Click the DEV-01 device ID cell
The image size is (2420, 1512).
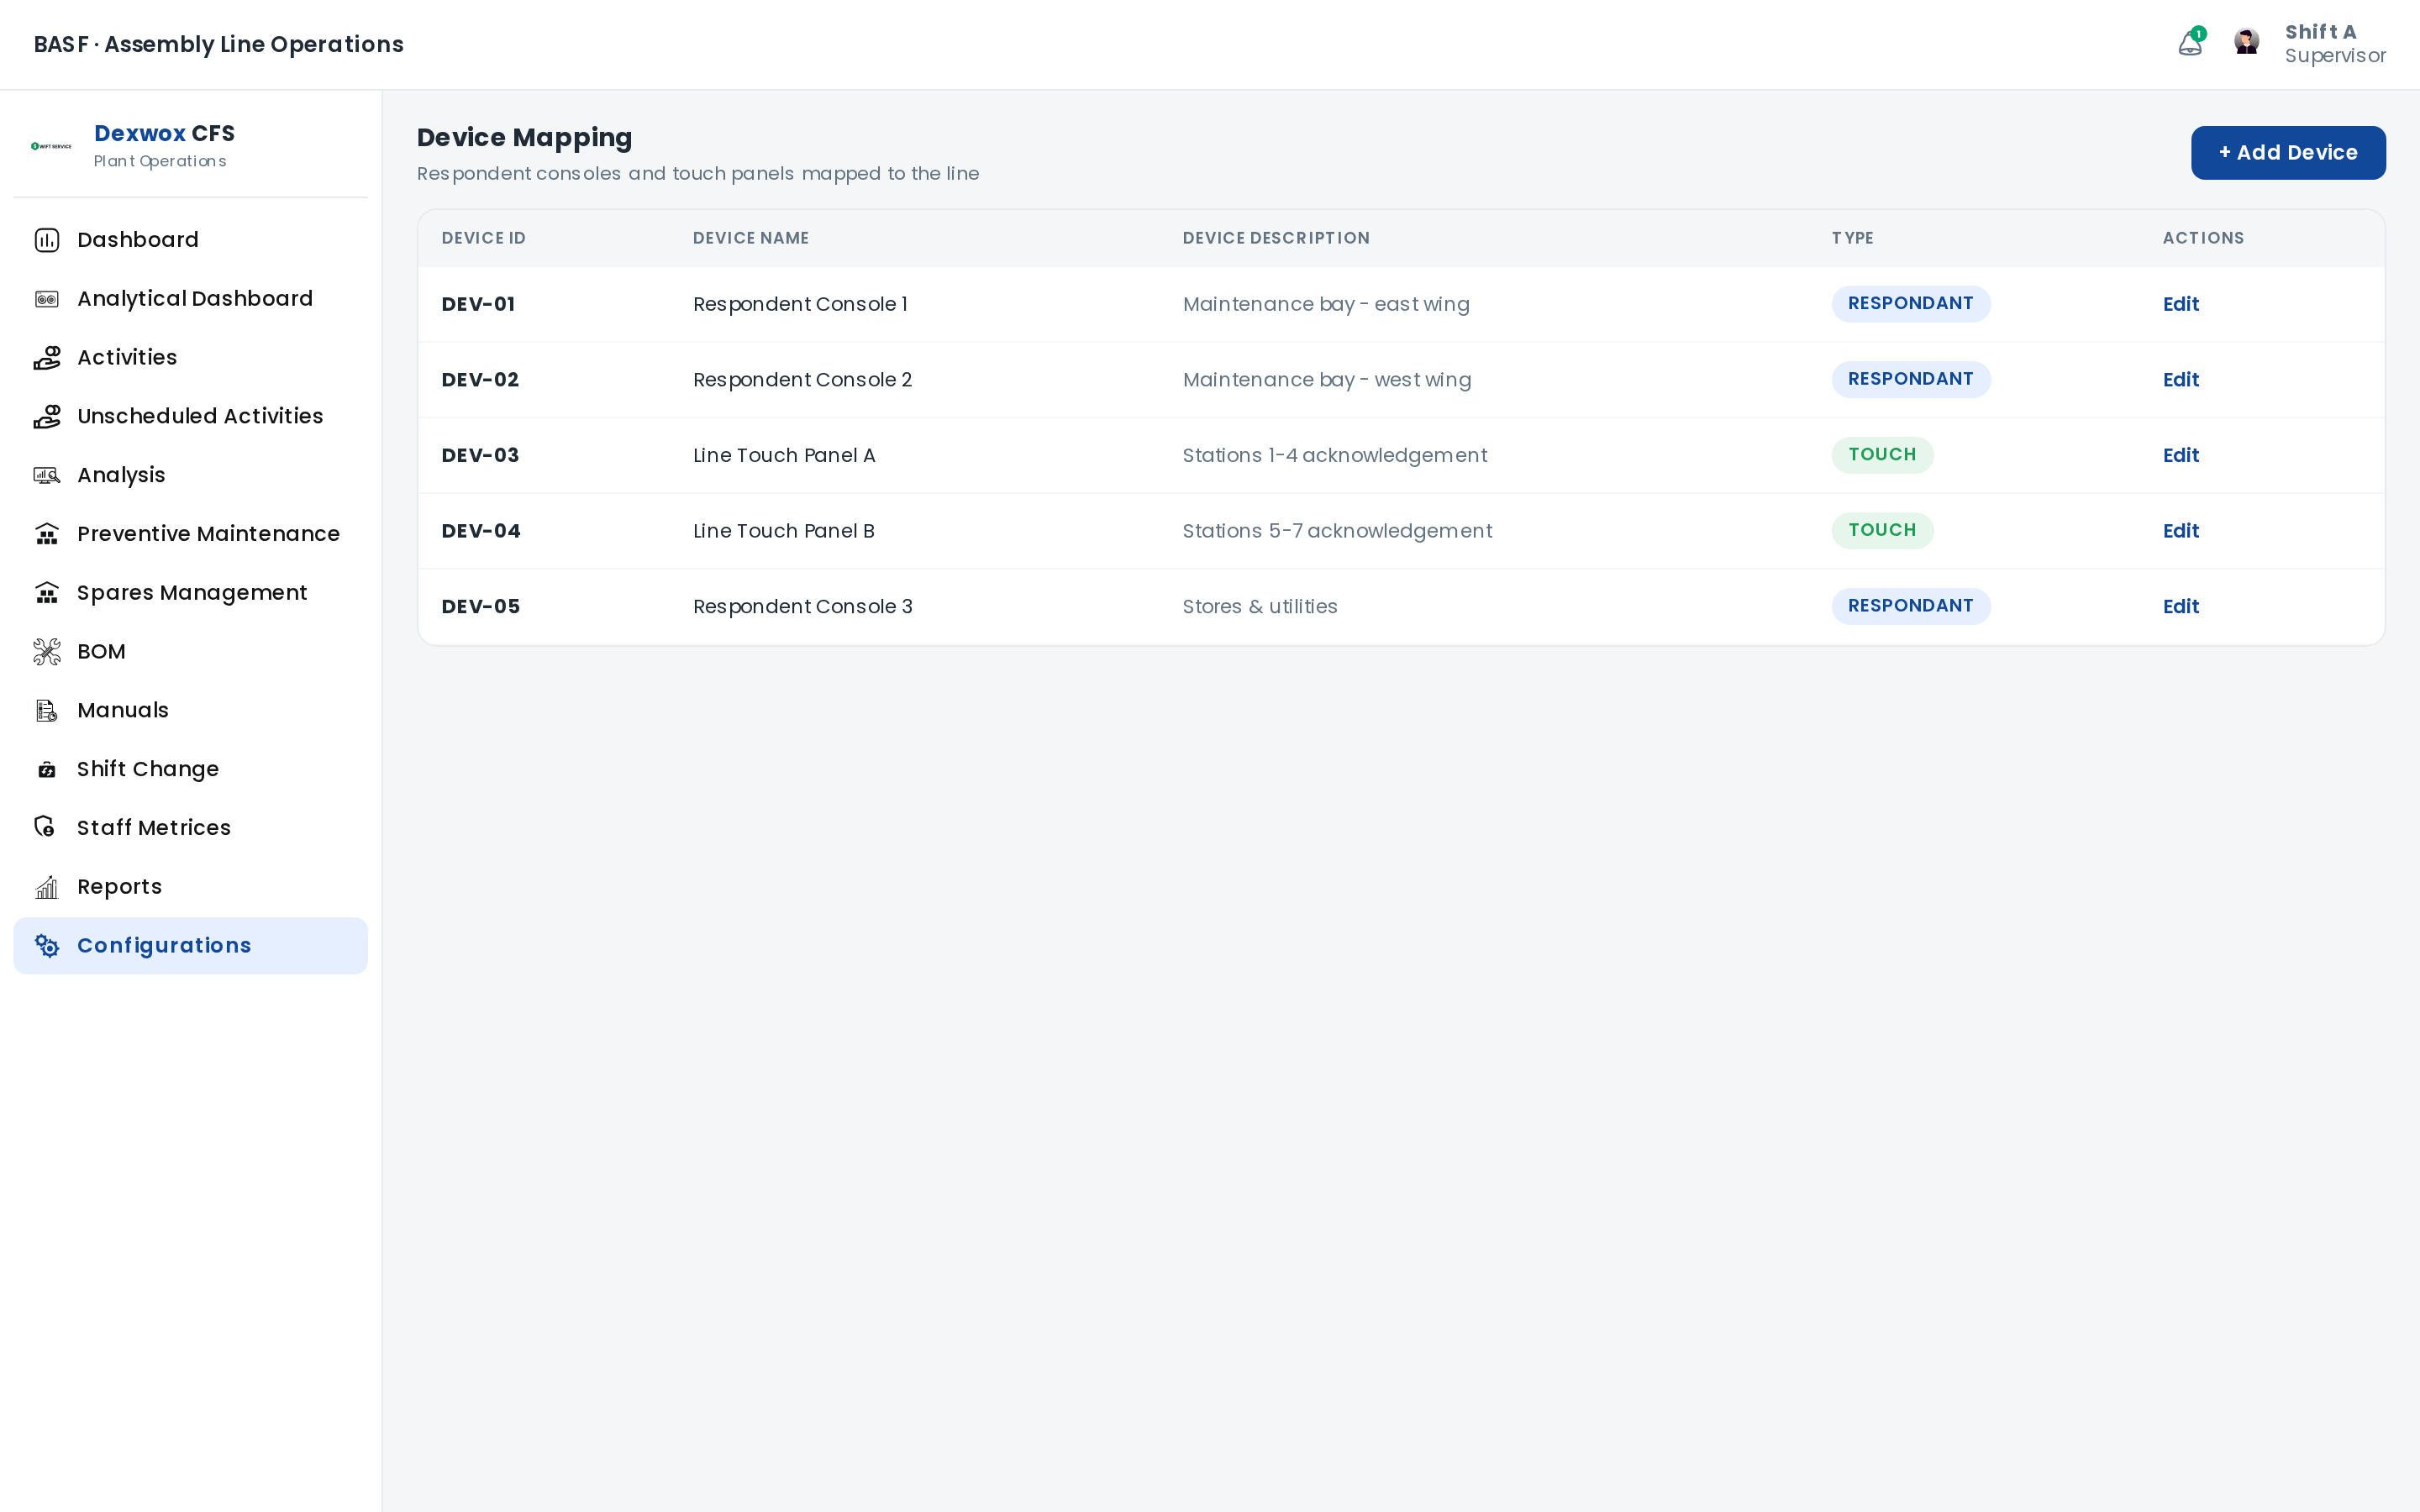478,304
